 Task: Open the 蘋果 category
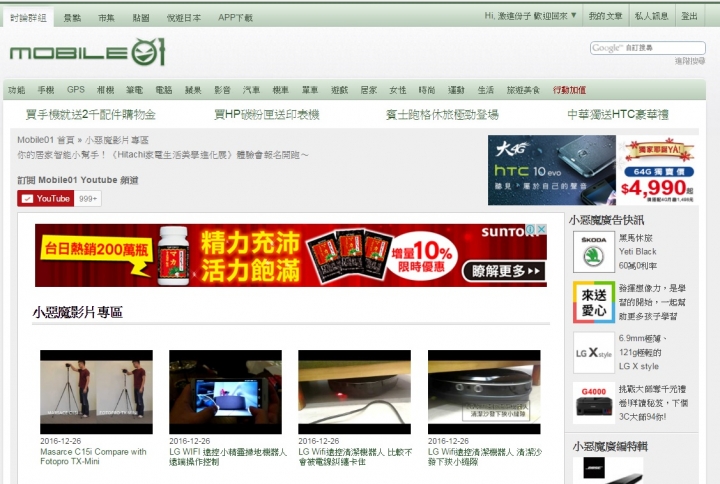[x=193, y=90]
